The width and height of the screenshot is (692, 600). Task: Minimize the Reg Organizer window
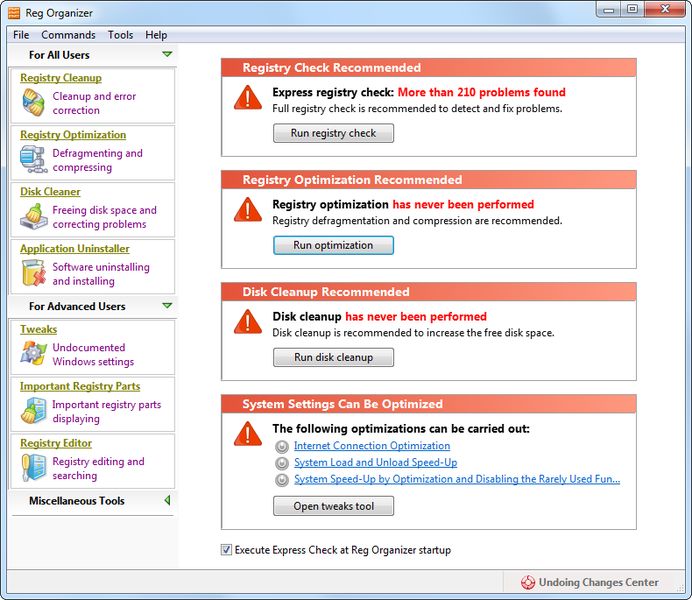(609, 10)
